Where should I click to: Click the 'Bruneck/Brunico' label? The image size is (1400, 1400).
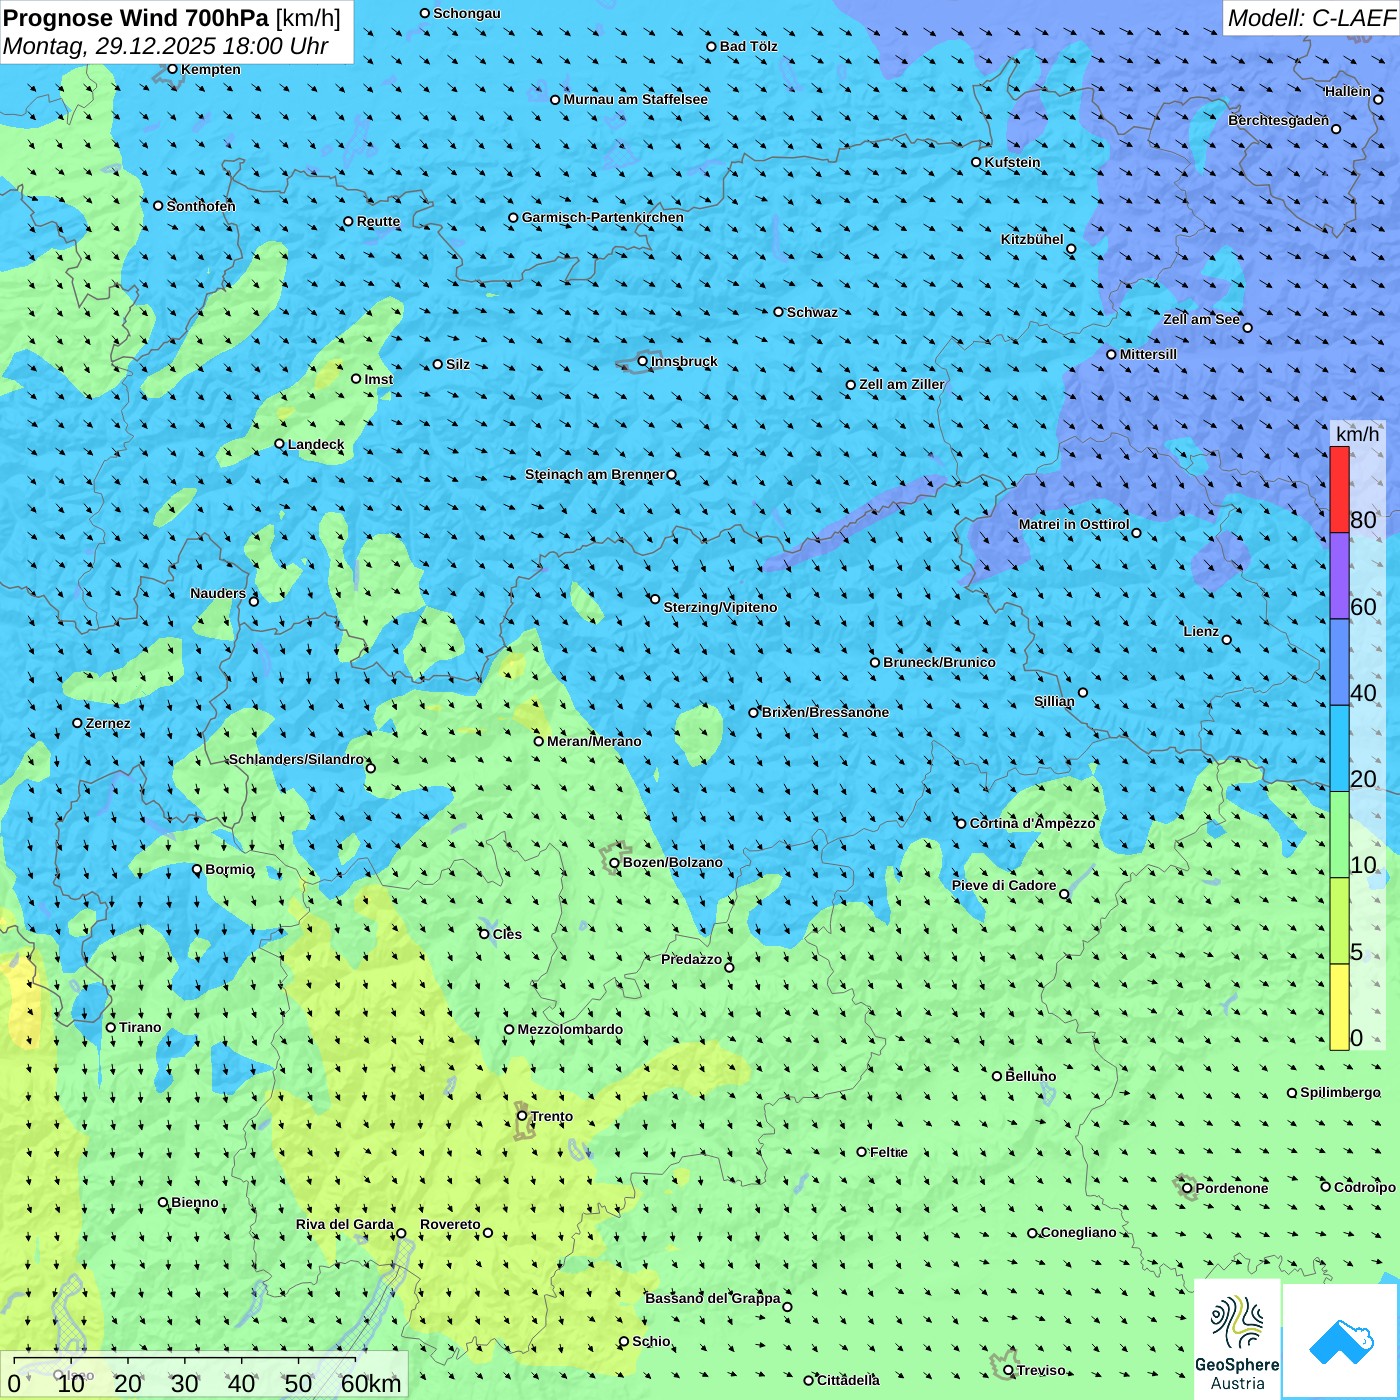point(939,662)
